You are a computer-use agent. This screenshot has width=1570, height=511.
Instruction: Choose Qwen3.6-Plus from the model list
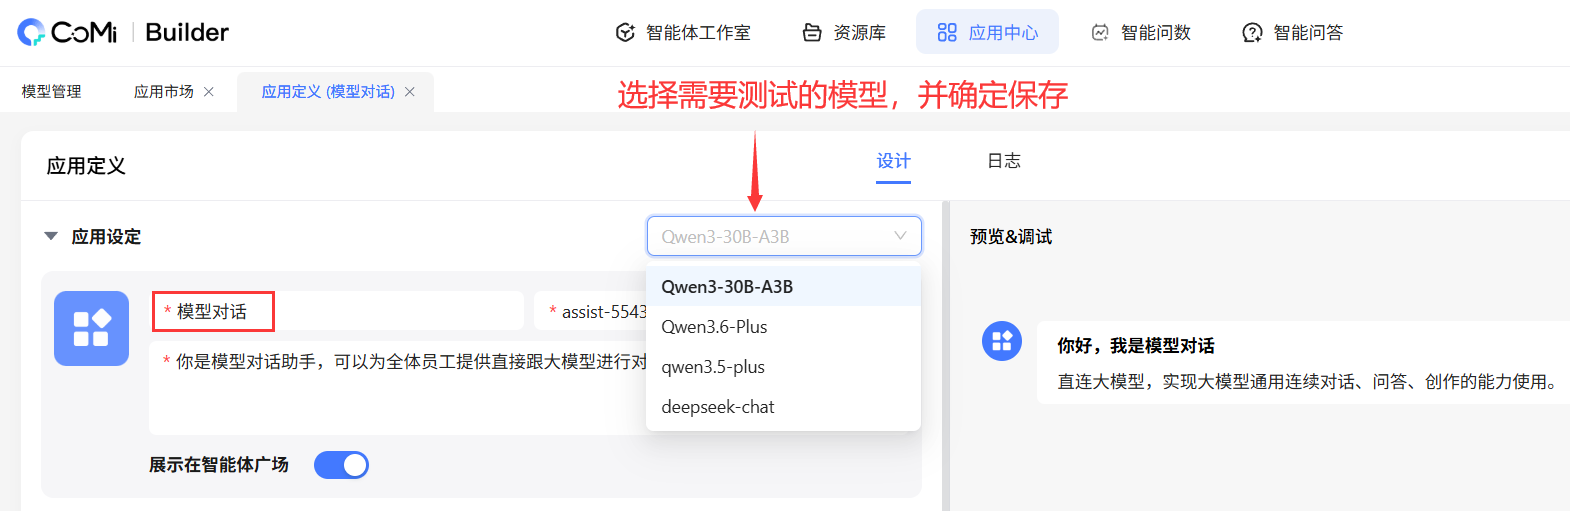[784, 326]
